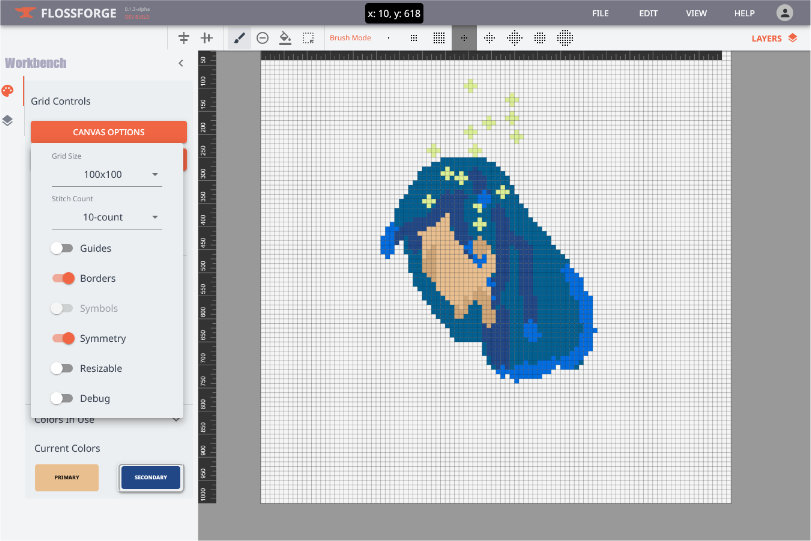The height and width of the screenshot is (541, 811).
Task: Toggle the Debug switch on
Action: coord(63,398)
